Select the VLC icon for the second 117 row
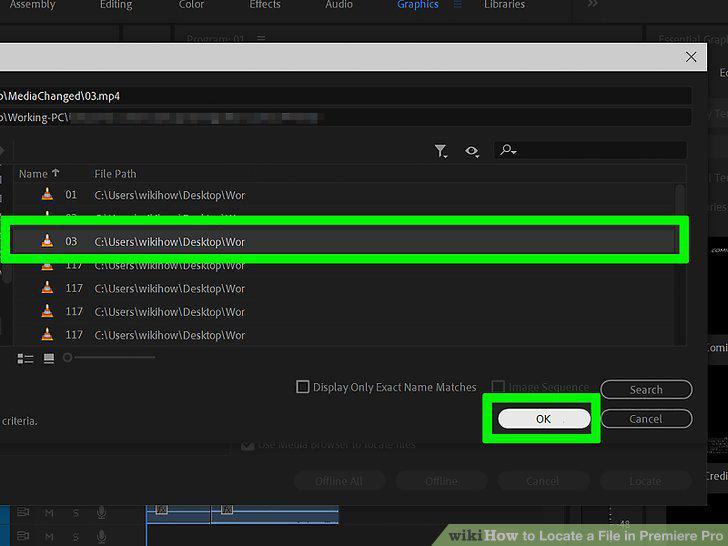The height and width of the screenshot is (546, 728). (x=47, y=288)
